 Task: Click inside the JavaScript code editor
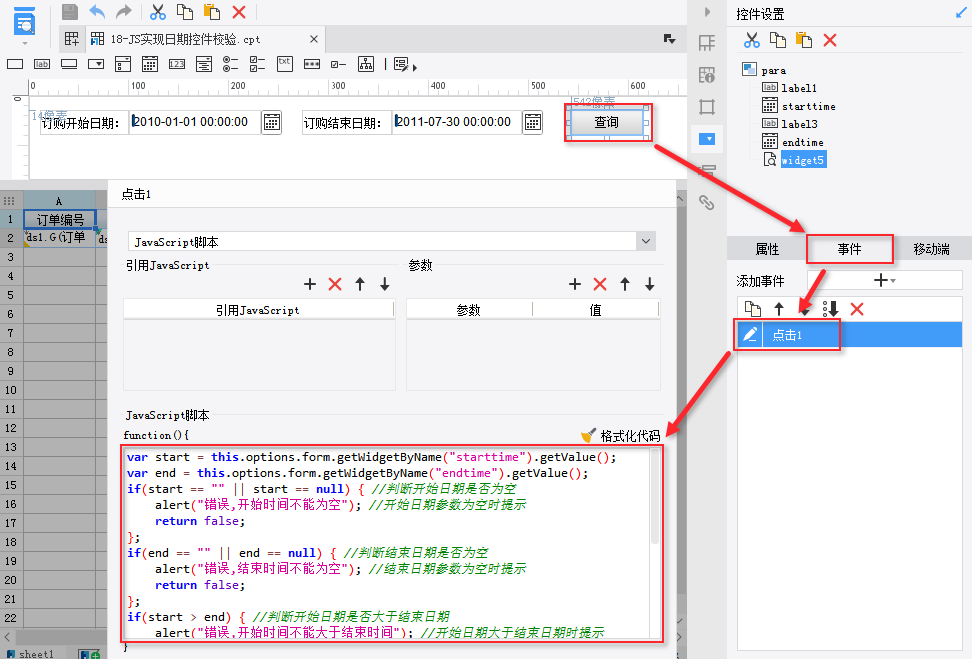[386, 542]
